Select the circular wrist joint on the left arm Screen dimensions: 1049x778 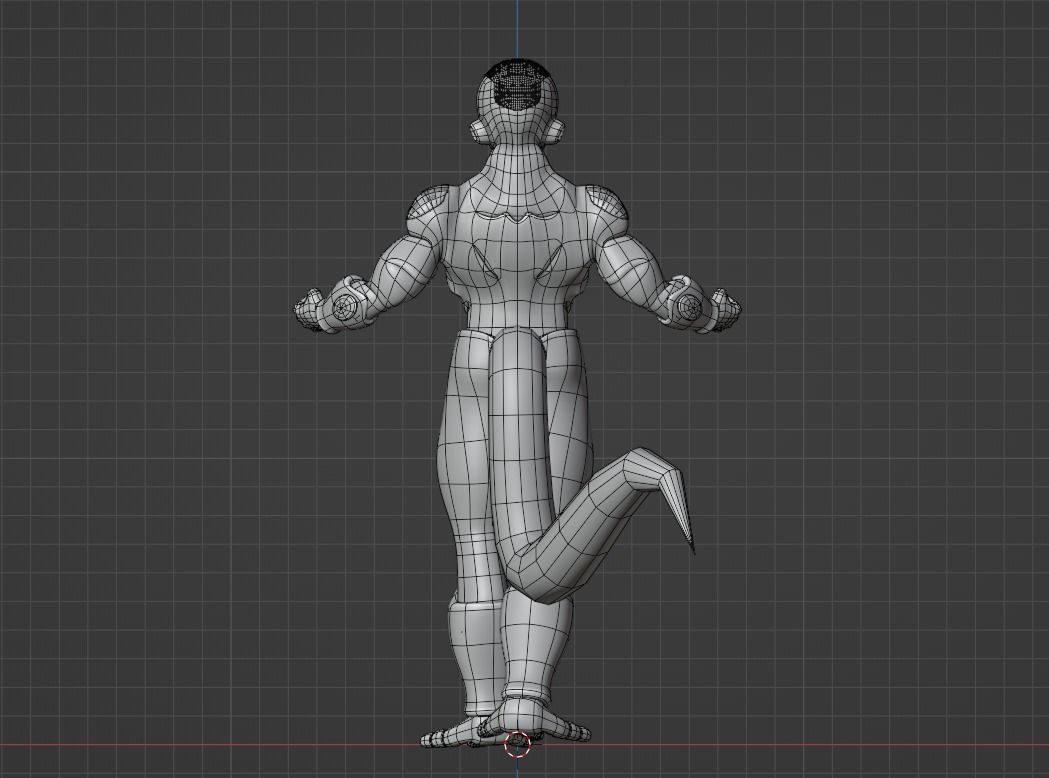(x=344, y=308)
